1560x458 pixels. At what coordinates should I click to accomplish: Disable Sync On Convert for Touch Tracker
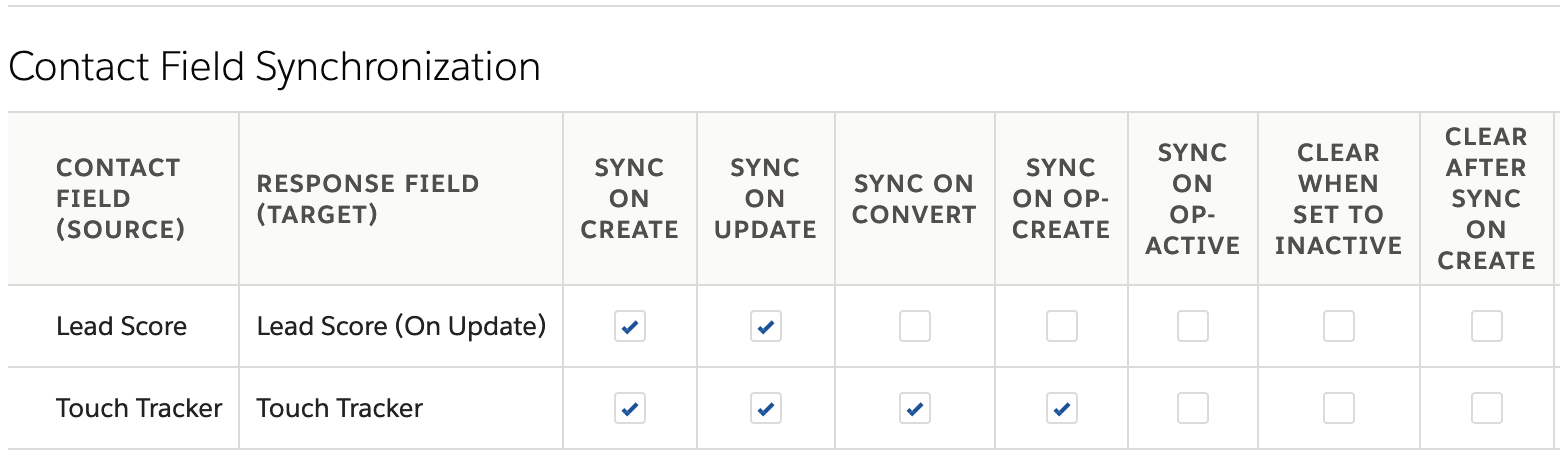click(915, 408)
